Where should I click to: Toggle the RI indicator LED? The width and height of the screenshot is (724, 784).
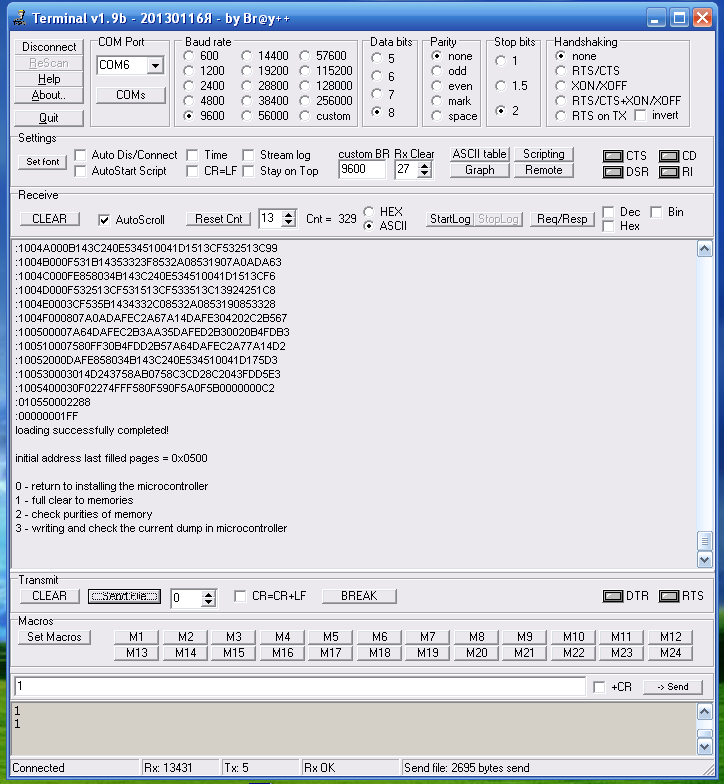pos(668,172)
